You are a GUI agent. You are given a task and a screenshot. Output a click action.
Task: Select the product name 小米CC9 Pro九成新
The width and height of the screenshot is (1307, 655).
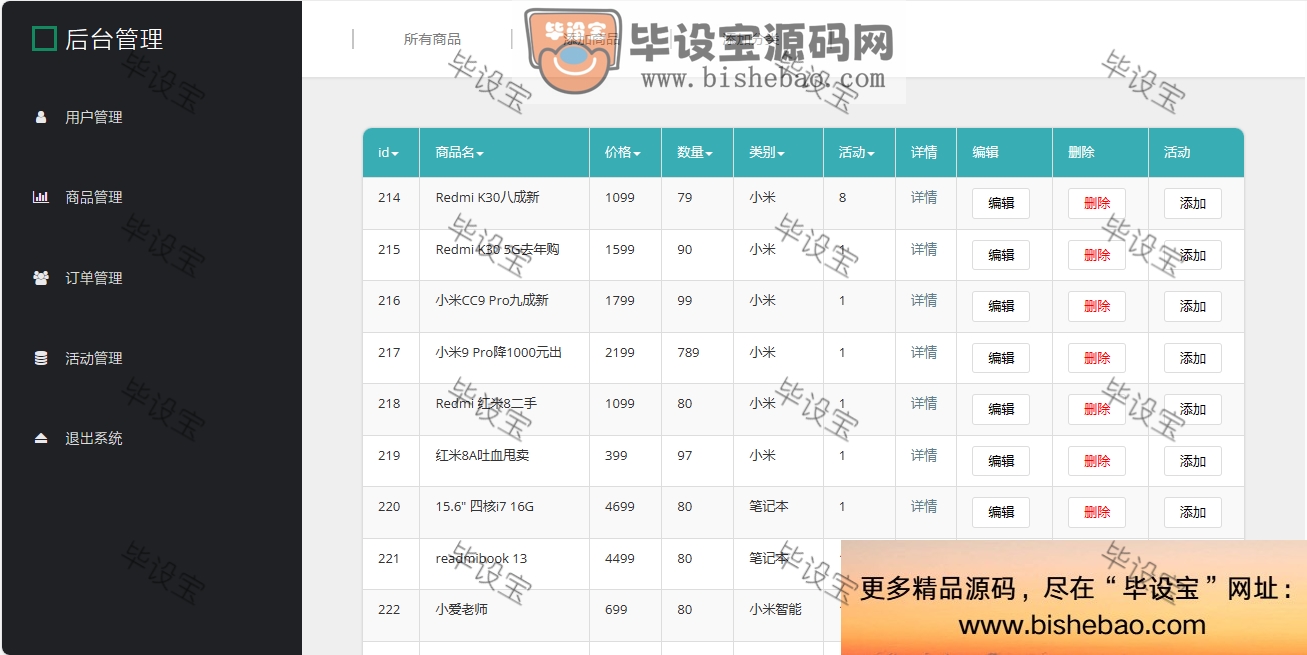tap(492, 300)
